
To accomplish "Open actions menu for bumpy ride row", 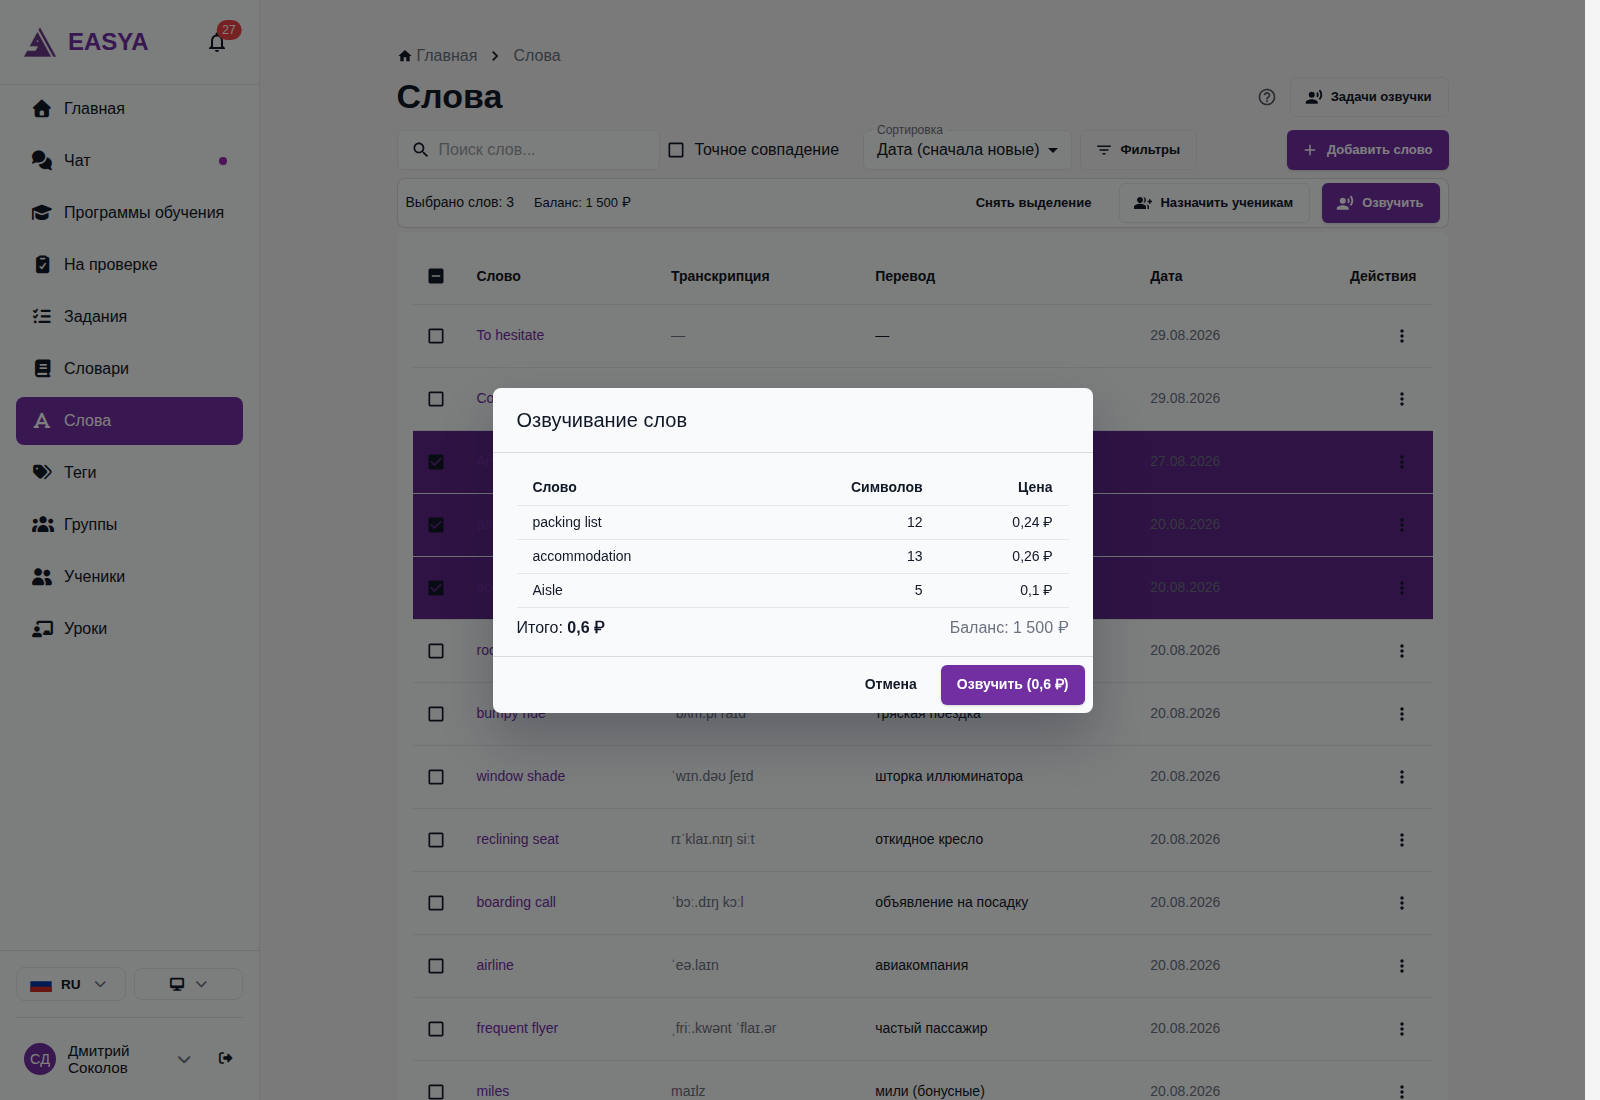I will (x=1401, y=714).
